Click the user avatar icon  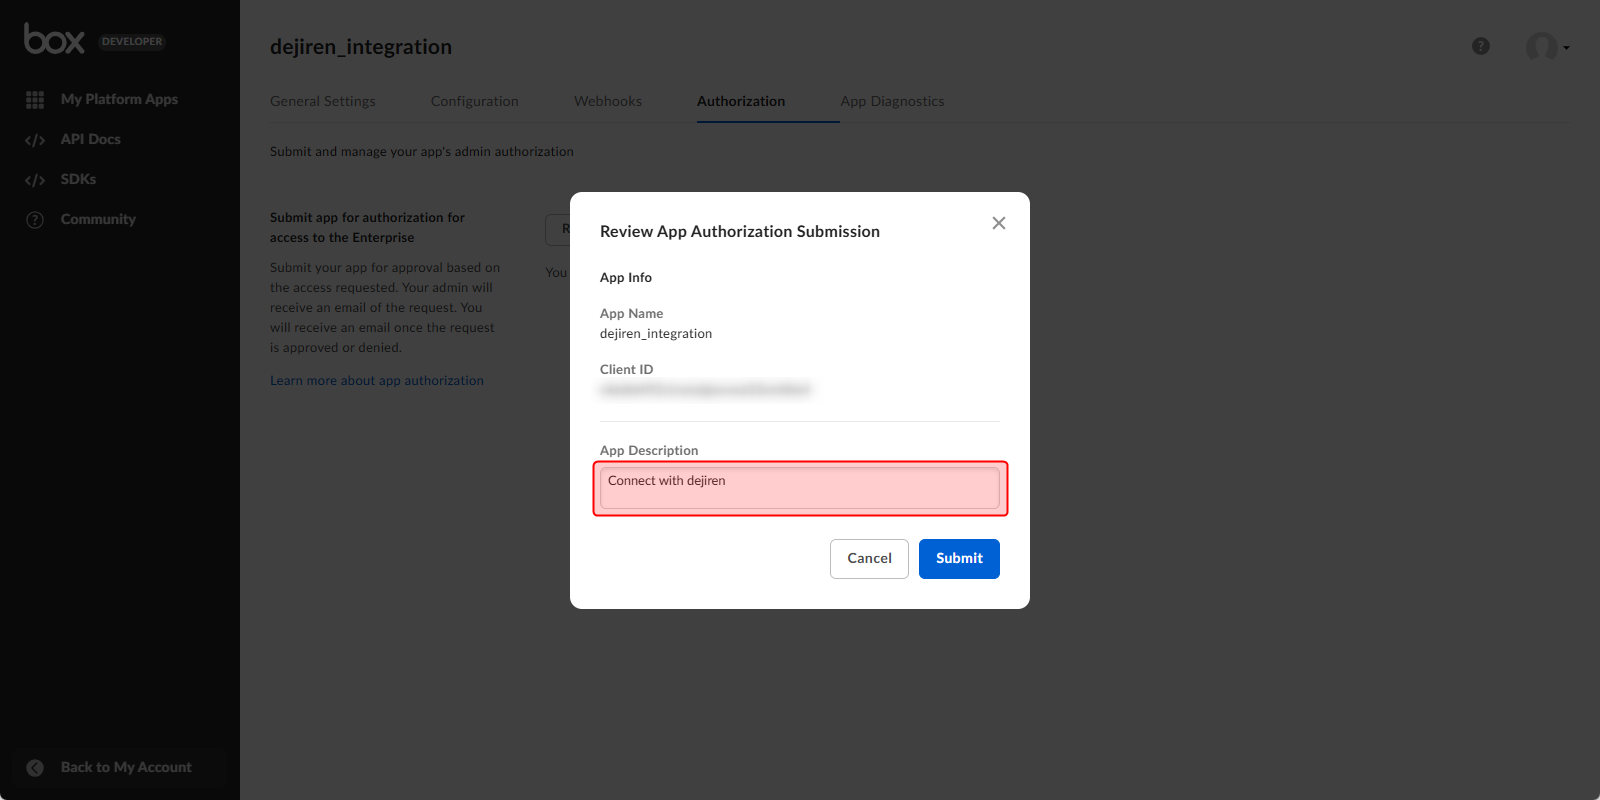pos(1541,46)
